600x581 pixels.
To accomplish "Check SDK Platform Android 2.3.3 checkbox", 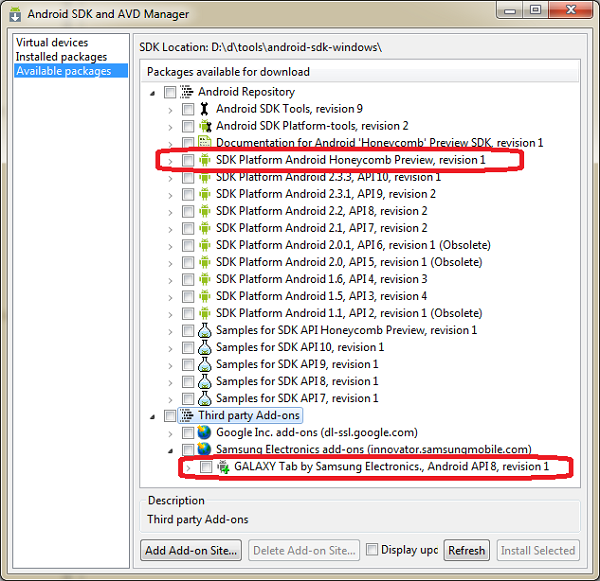I will click(x=188, y=178).
